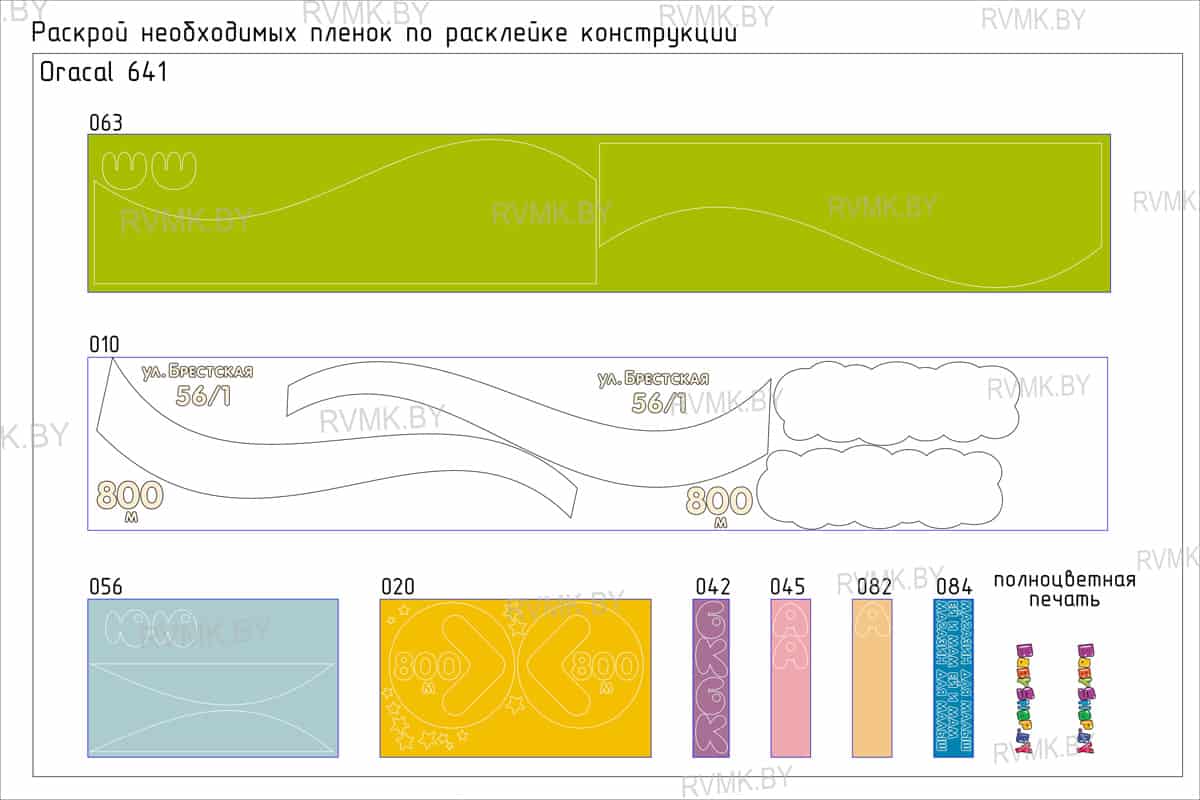Click the '082' film code label
Image resolution: width=1200 pixels, height=800 pixels.
[x=873, y=587]
